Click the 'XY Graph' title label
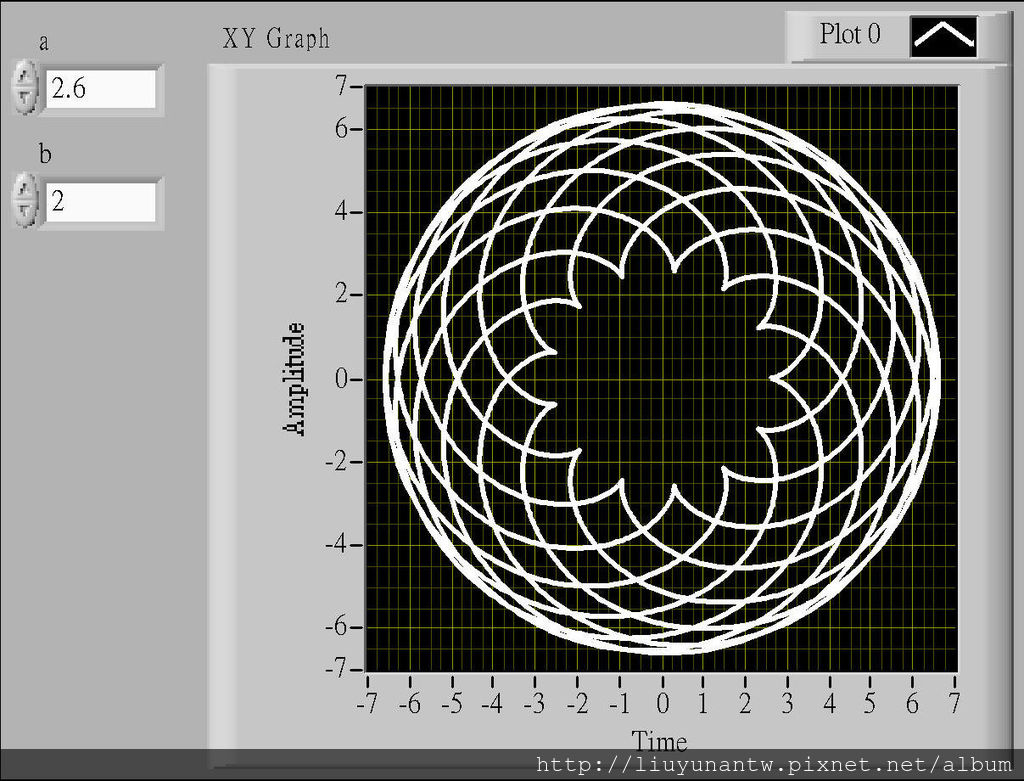 pos(276,39)
